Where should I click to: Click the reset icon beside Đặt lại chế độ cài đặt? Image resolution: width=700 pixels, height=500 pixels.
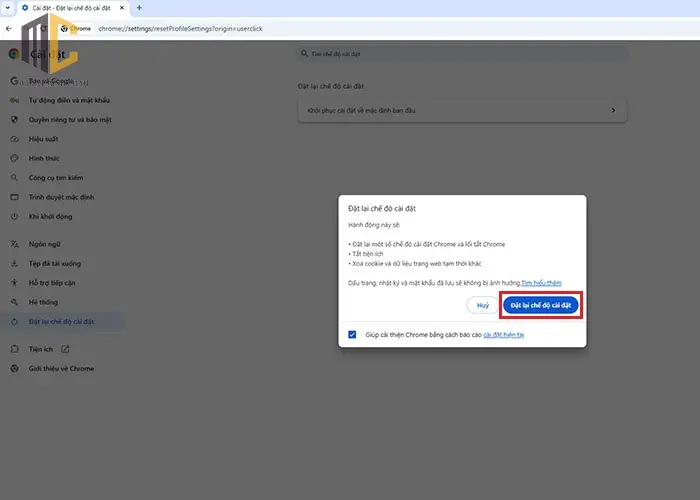[x=14, y=321]
